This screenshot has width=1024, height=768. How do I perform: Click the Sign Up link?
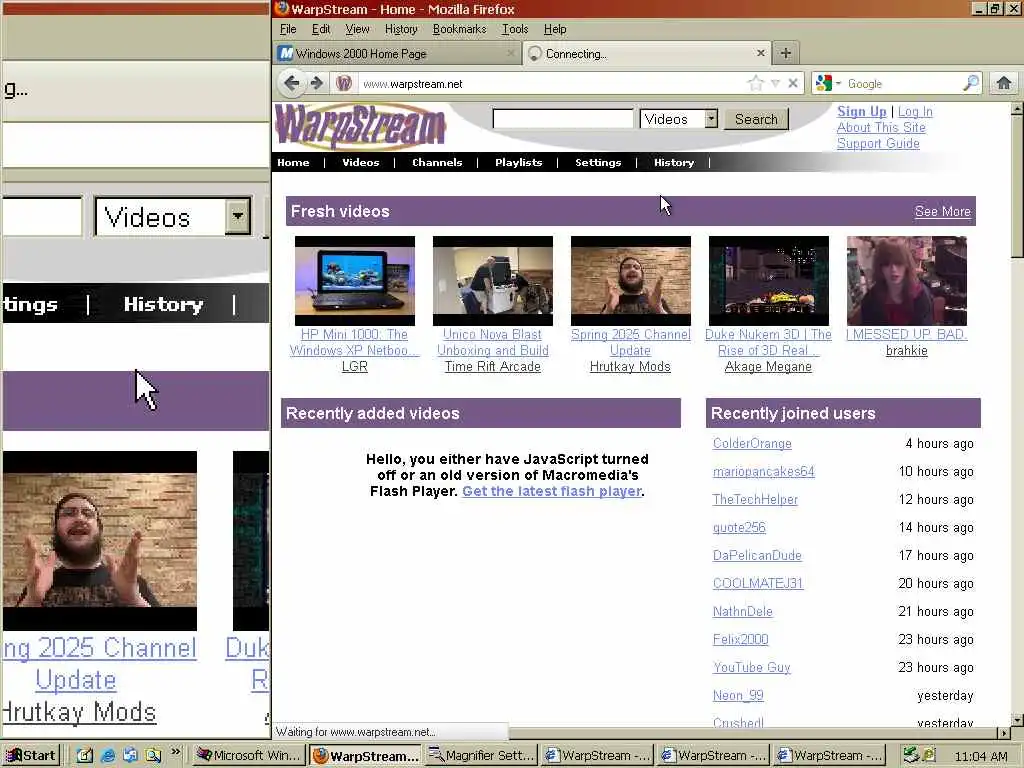[x=861, y=112]
